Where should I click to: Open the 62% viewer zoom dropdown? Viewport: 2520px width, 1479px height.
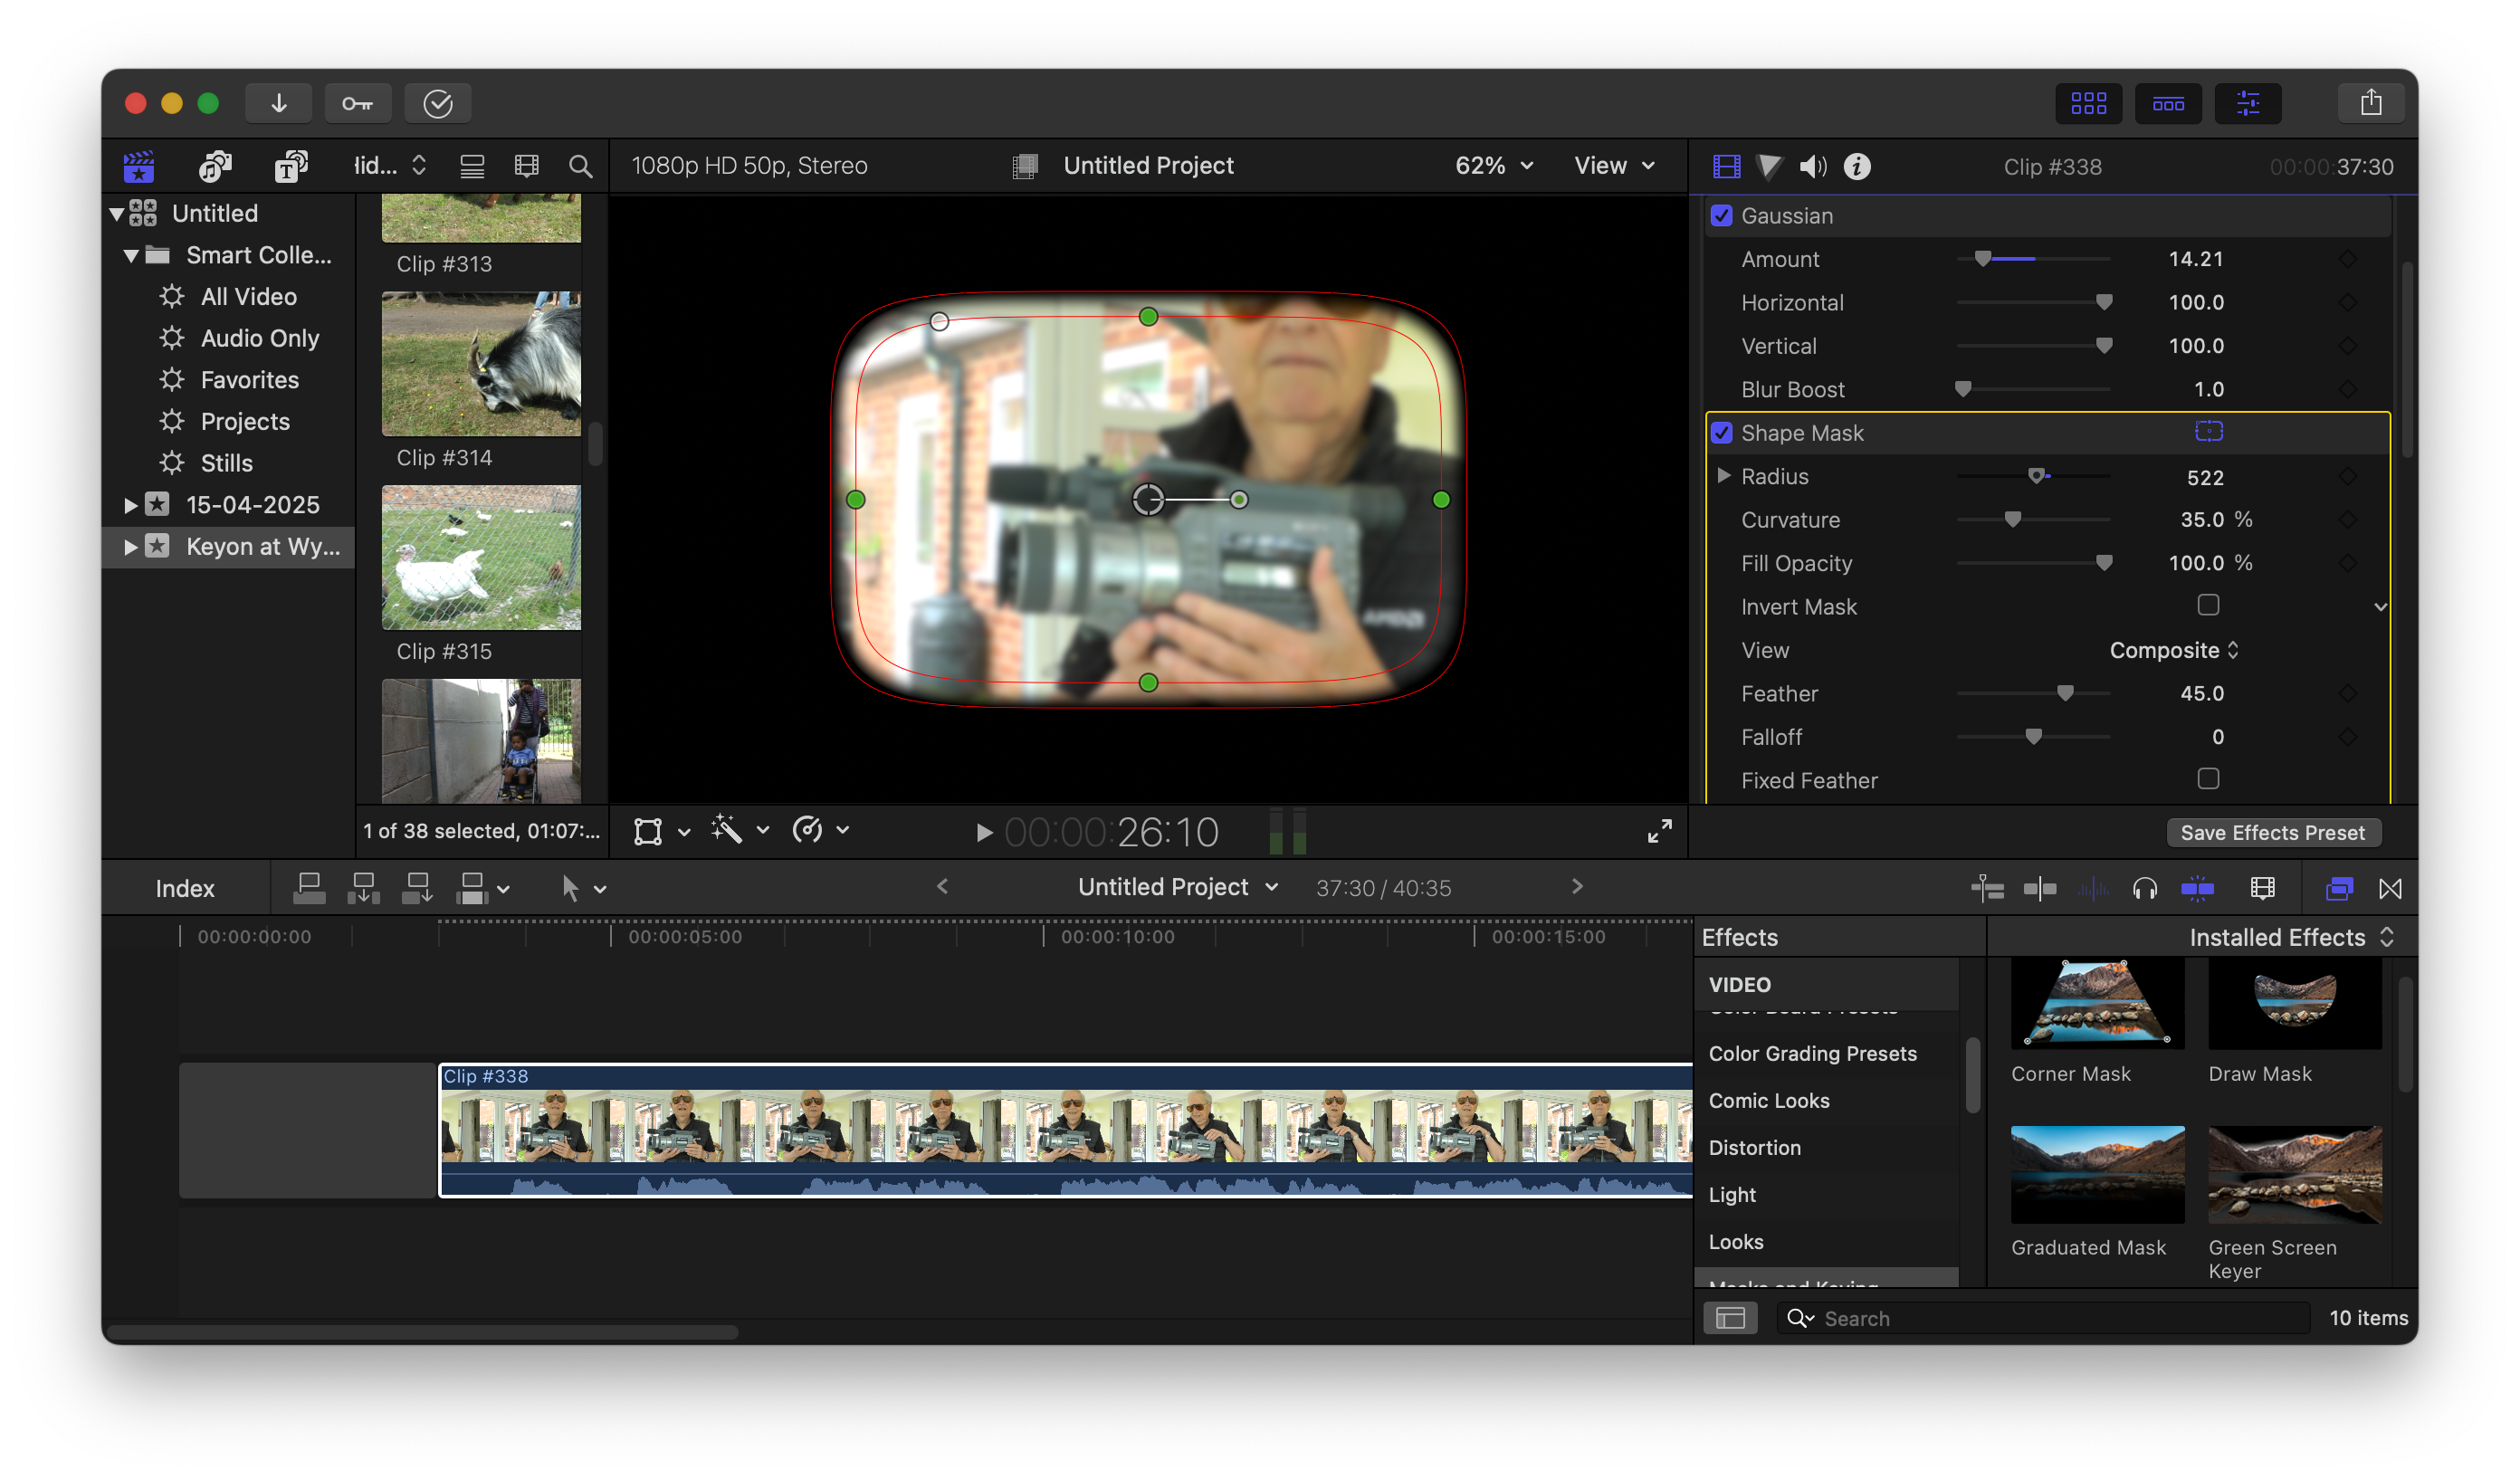[1494, 166]
